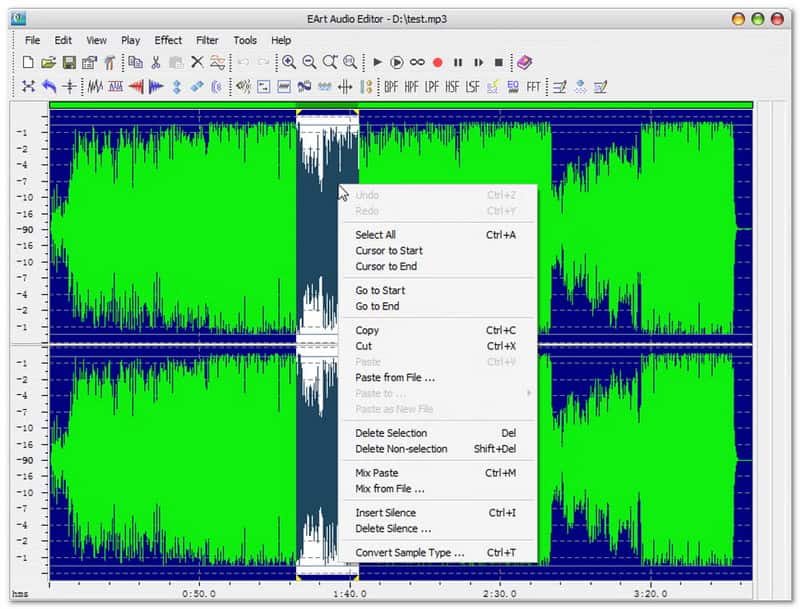Cut selection with scissors icon
The height and width of the screenshot is (609, 800).
pyautogui.click(x=156, y=62)
